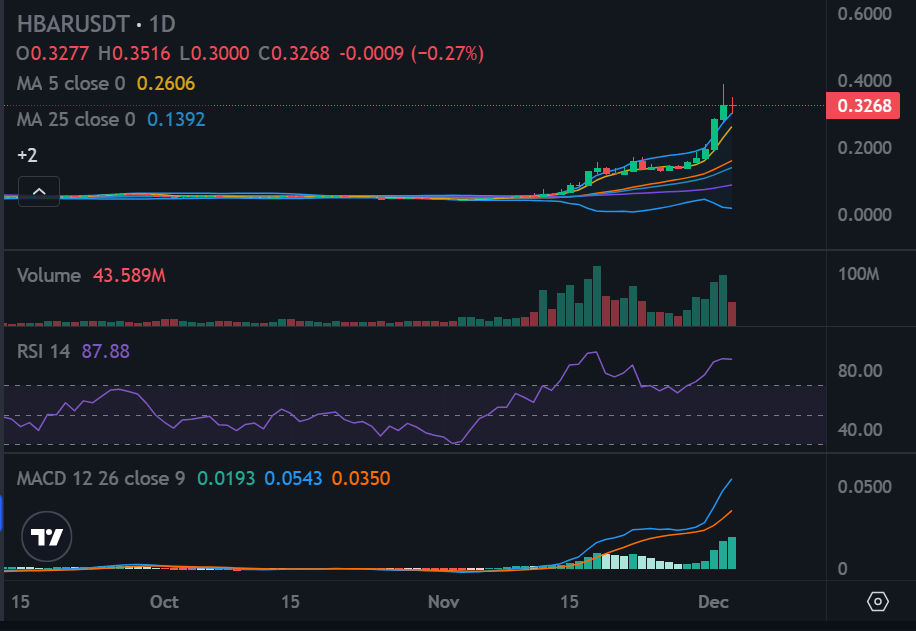
Task: Click the RSI value 87.88
Action: [106, 351]
